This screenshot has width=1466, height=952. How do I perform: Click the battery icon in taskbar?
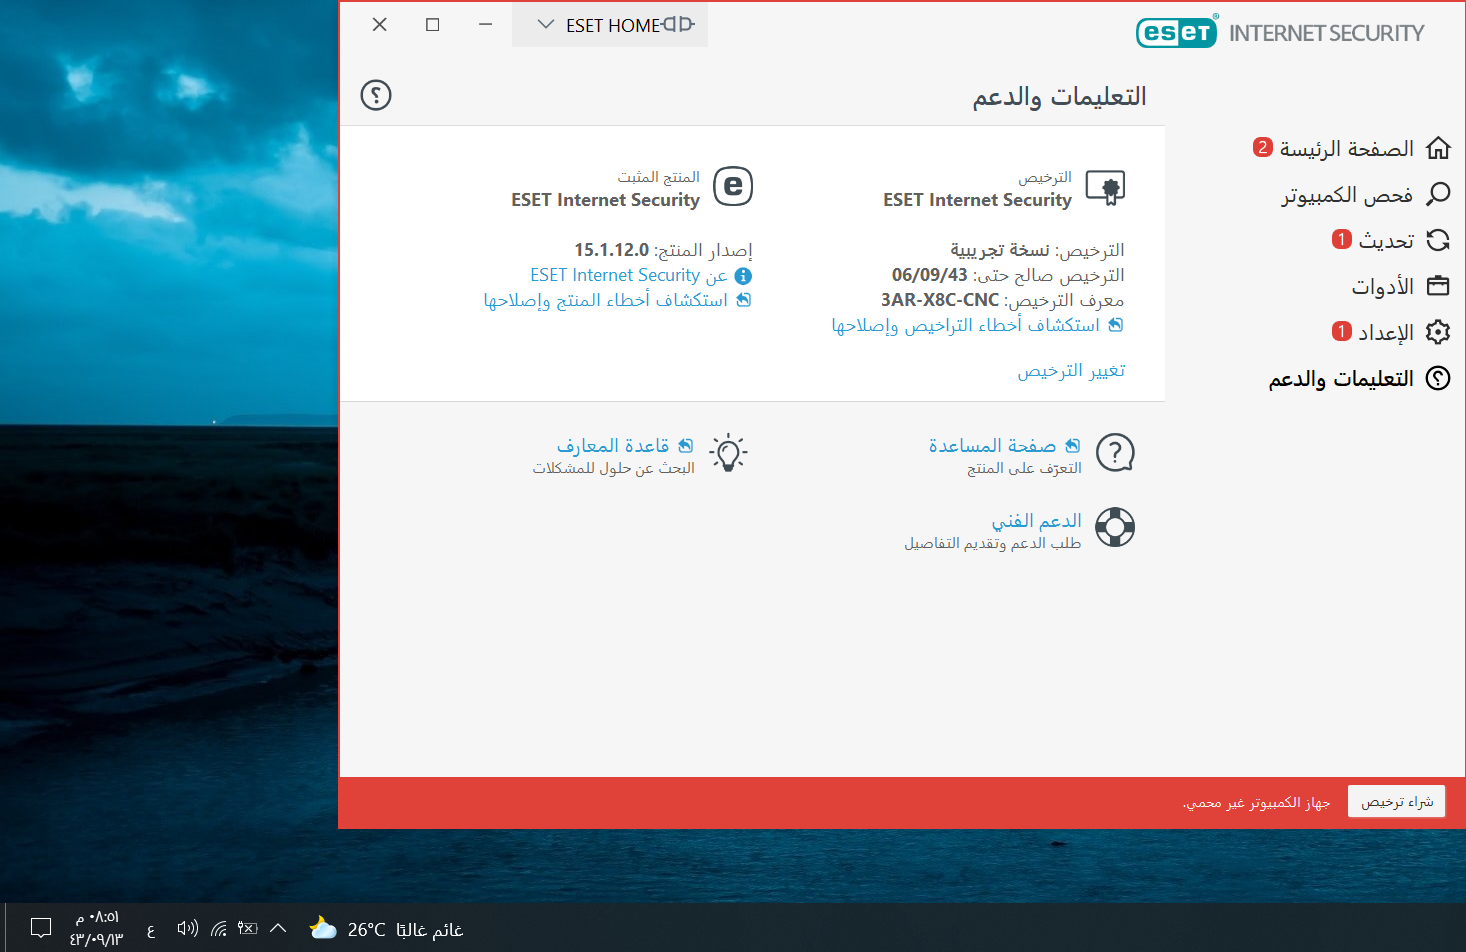click(x=248, y=929)
